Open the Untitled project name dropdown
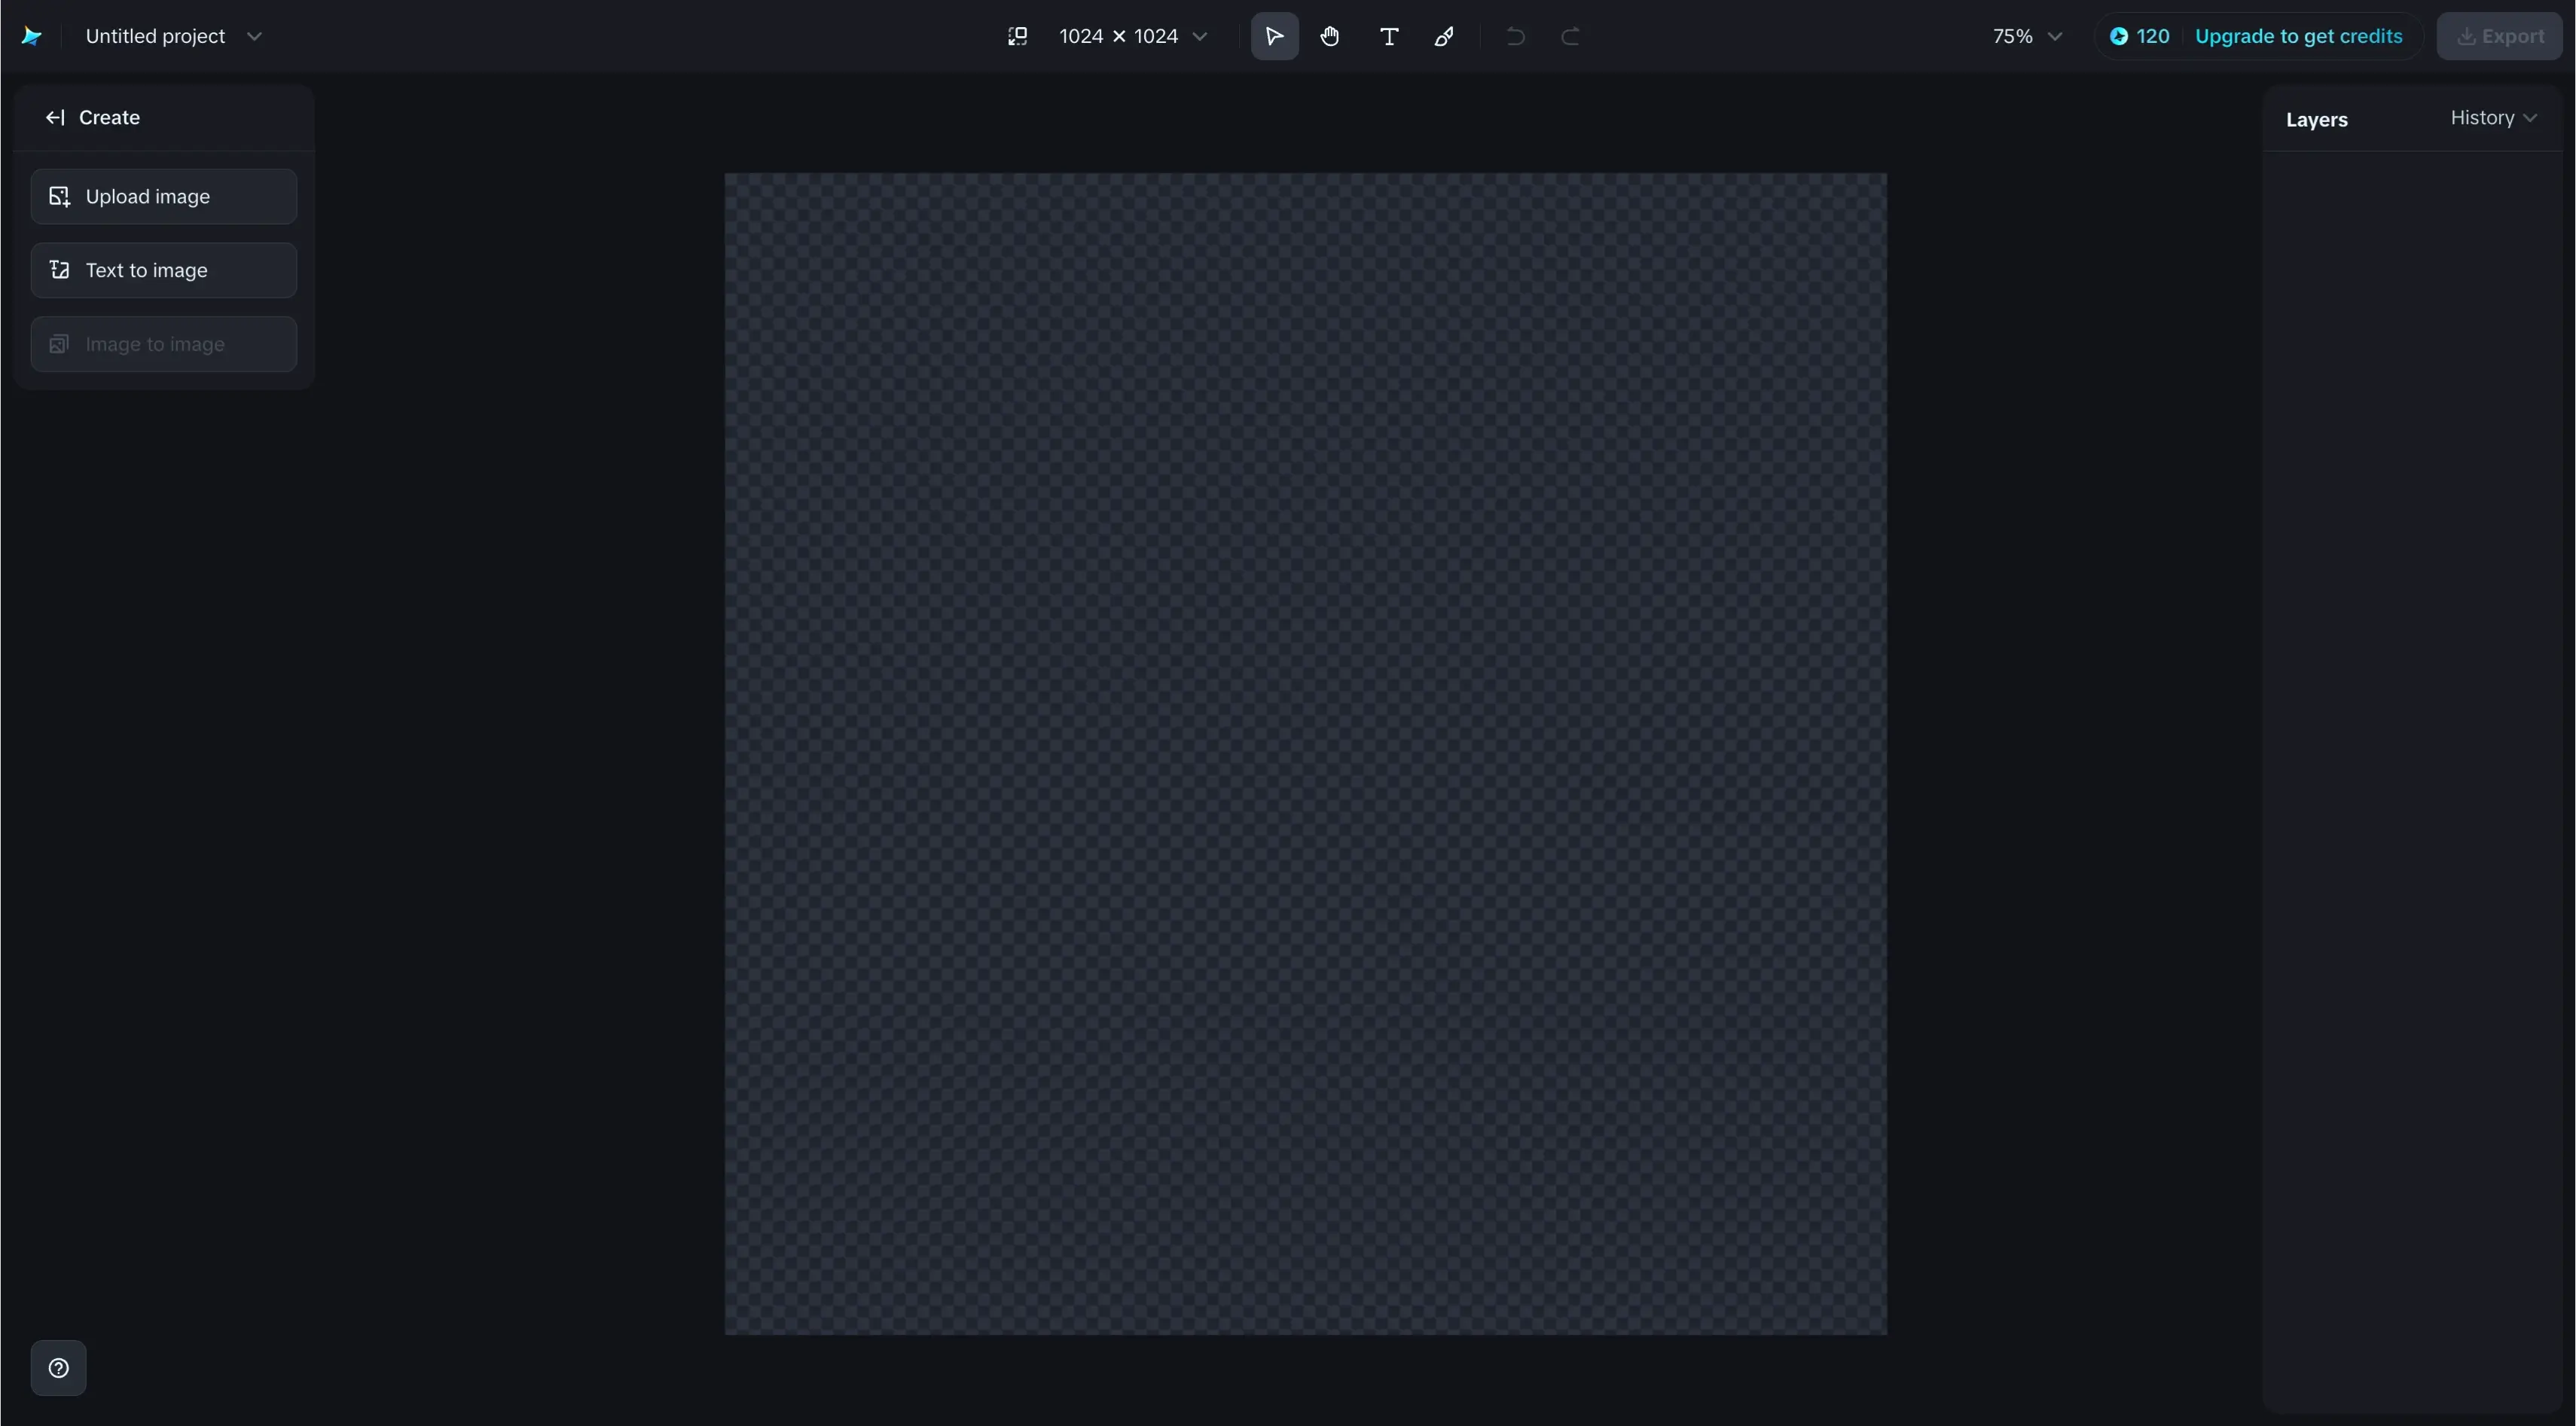Image resolution: width=2576 pixels, height=1426 pixels. (x=174, y=36)
